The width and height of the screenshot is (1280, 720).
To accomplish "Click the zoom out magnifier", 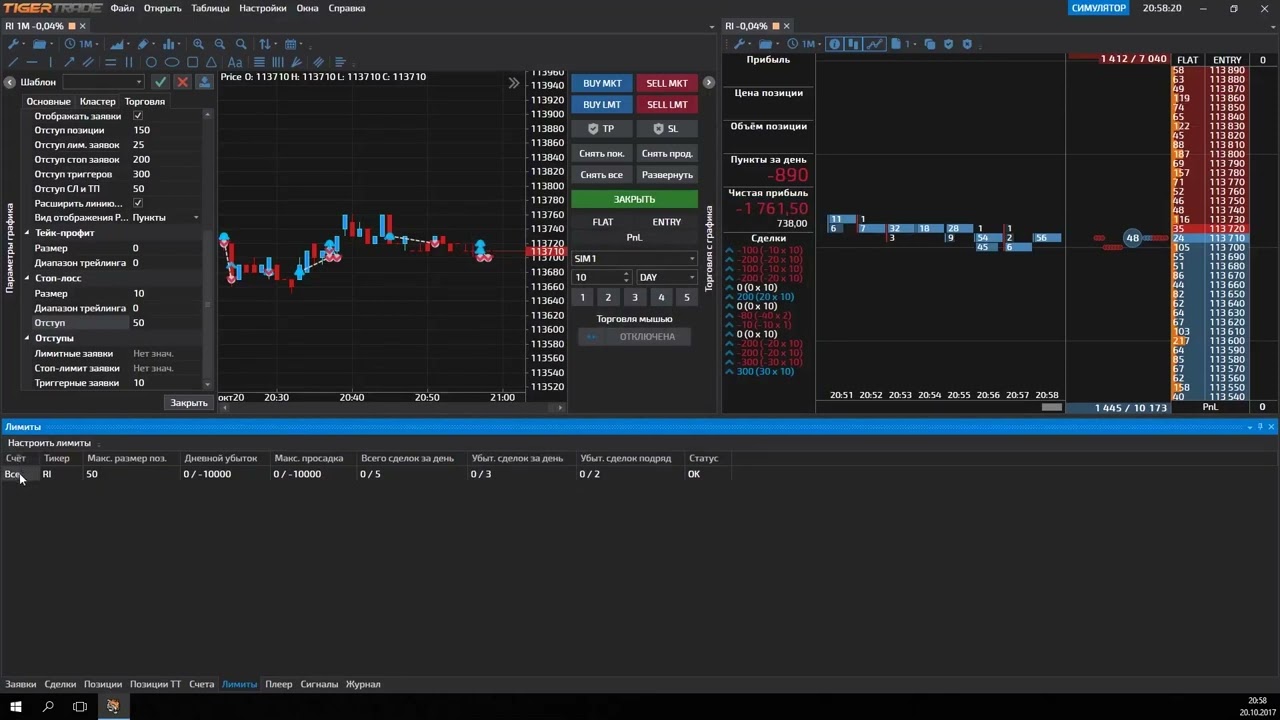I will pos(220,44).
